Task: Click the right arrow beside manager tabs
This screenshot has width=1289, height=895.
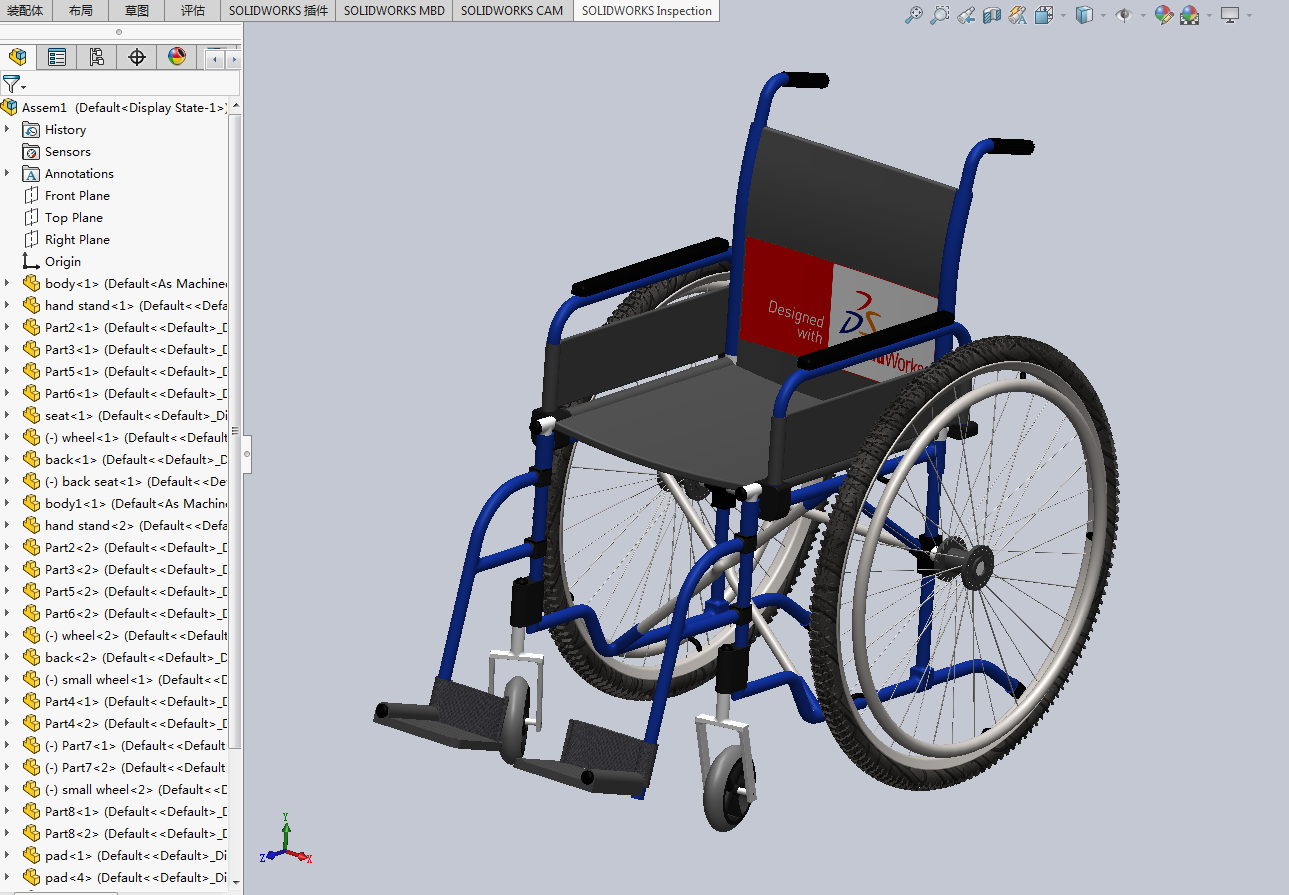Action: pos(233,60)
